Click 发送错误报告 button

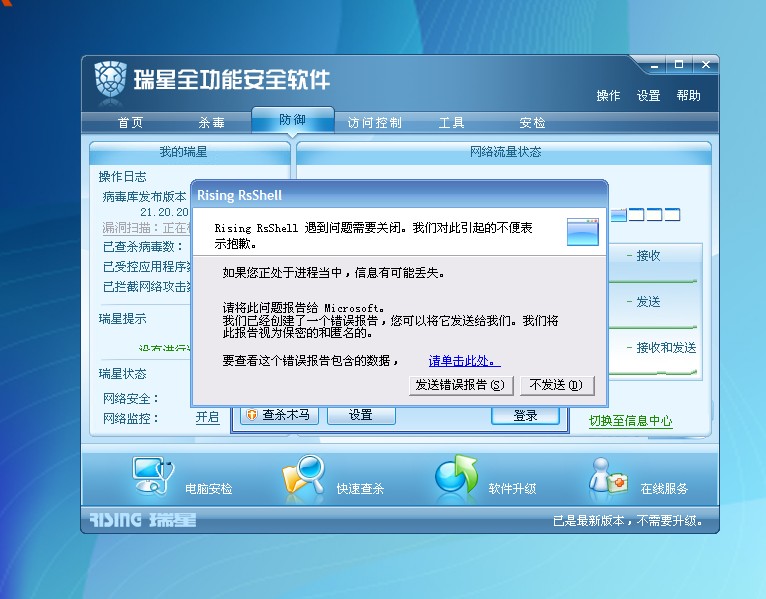coord(461,385)
